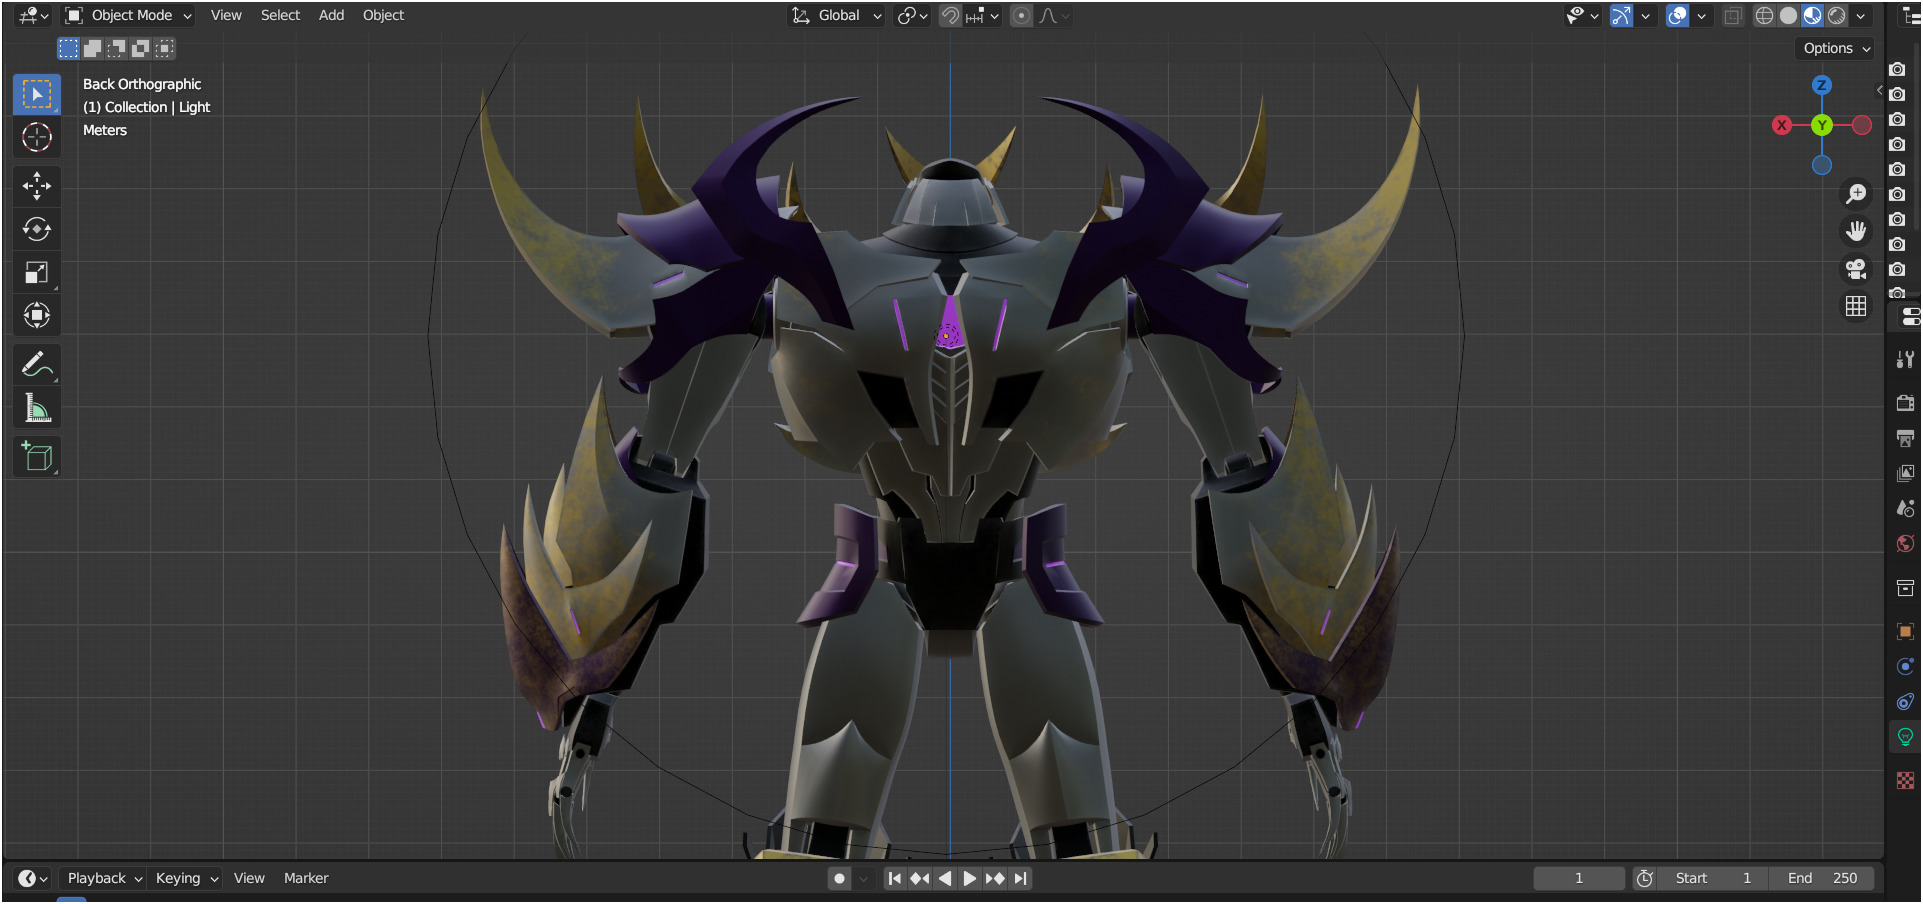Open the View Layer properties tab

(1905, 473)
